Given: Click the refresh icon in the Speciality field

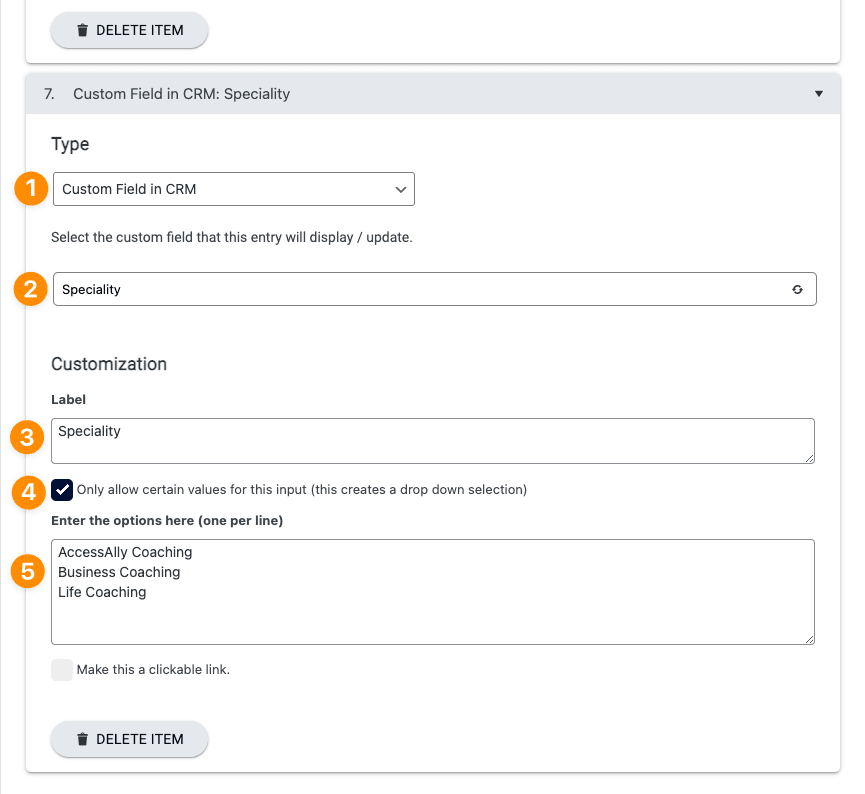Looking at the screenshot, I should tap(797, 289).
